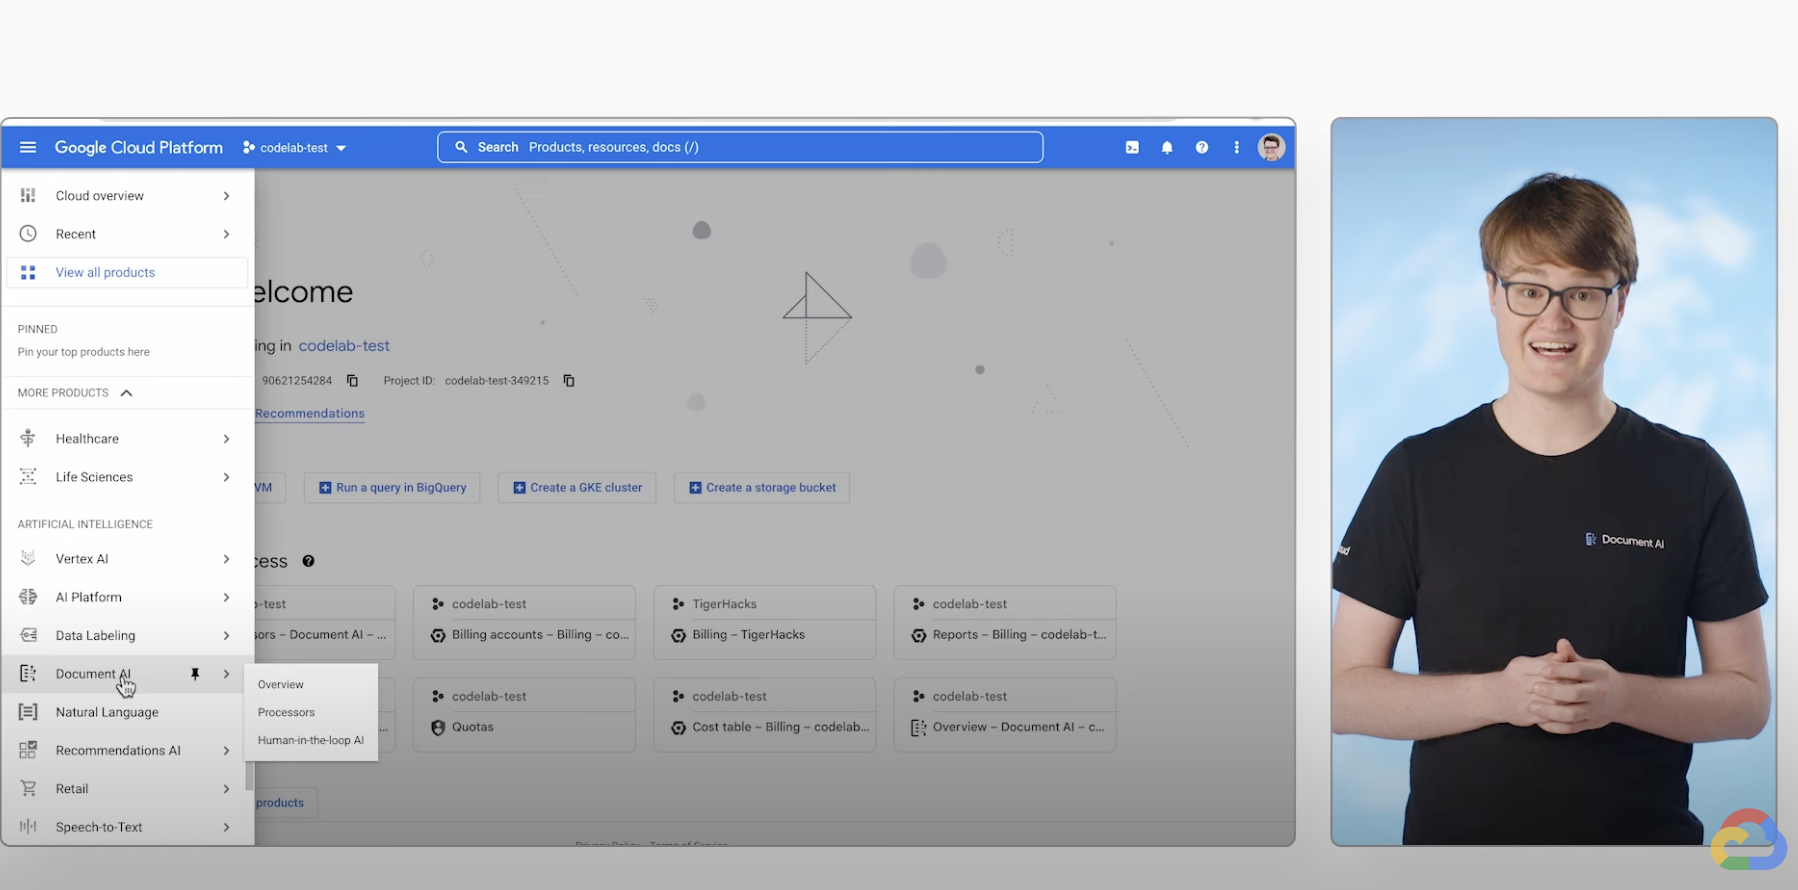Viewport: 1798px width, 890px height.
Task: Click View all products
Action: coord(127,272)
